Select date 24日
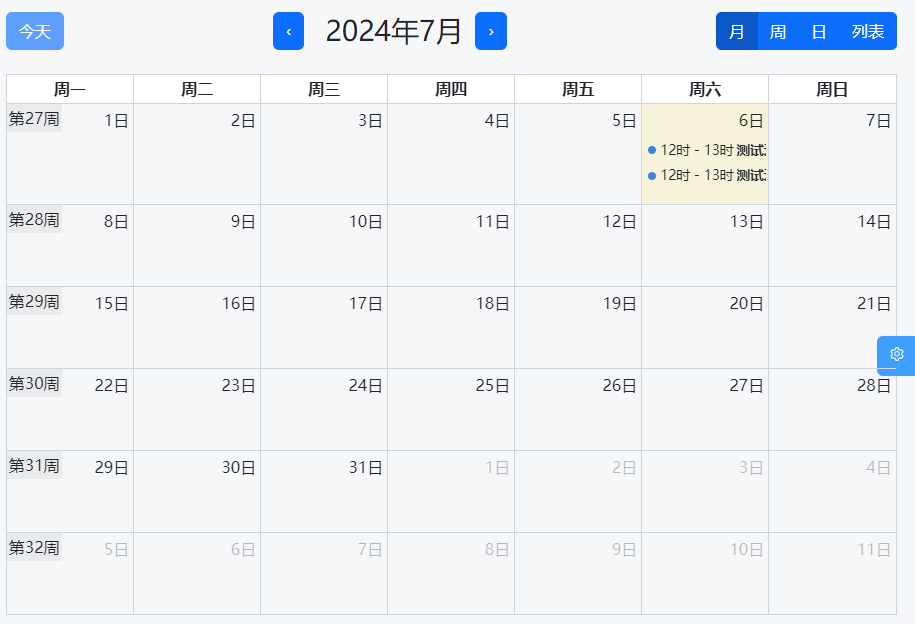The image size is (915, 624). pyautogui.click(x=365, y=386)
